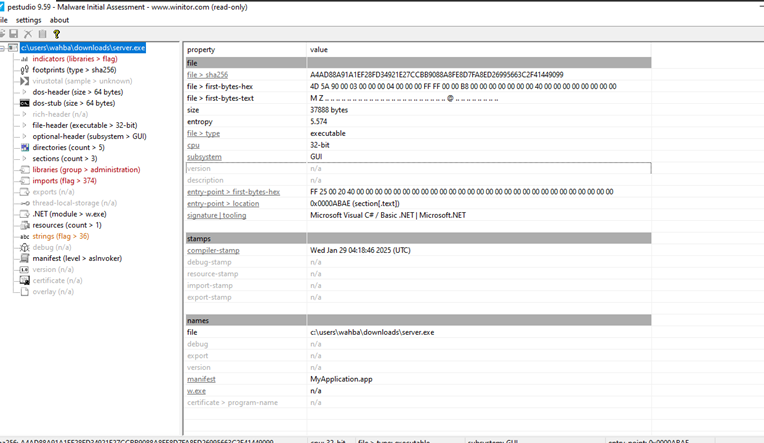
Task: Click the close file X toolbar icon
Action: point(28,34)
